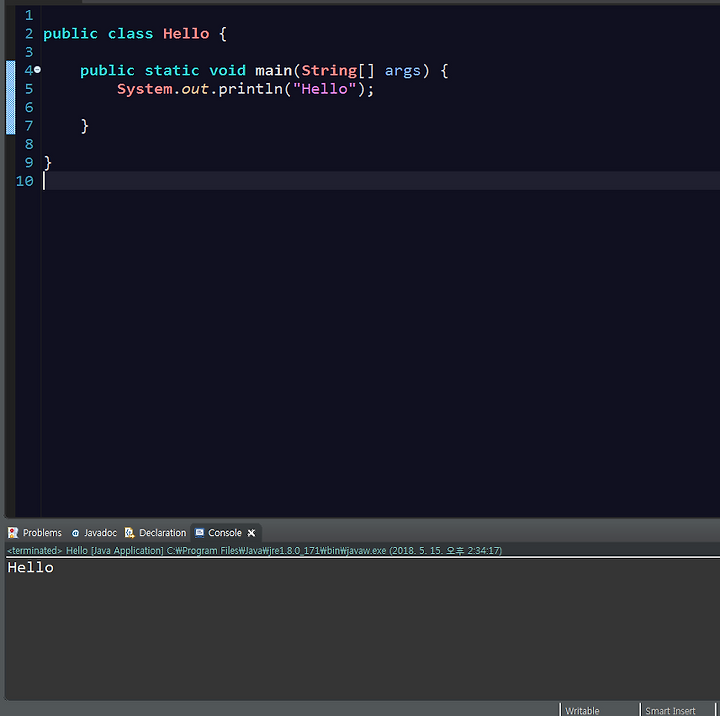Click the Problems tab icon

point(13,533)
